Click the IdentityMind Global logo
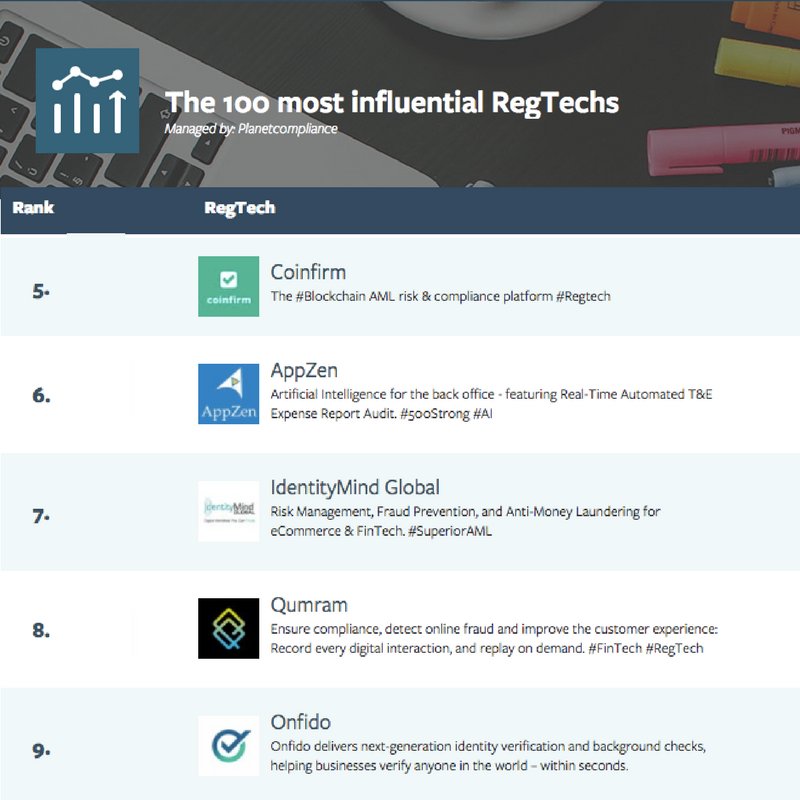Image resolution: width=800 pixels, height=800 pixels. click(x=228, y=509)
